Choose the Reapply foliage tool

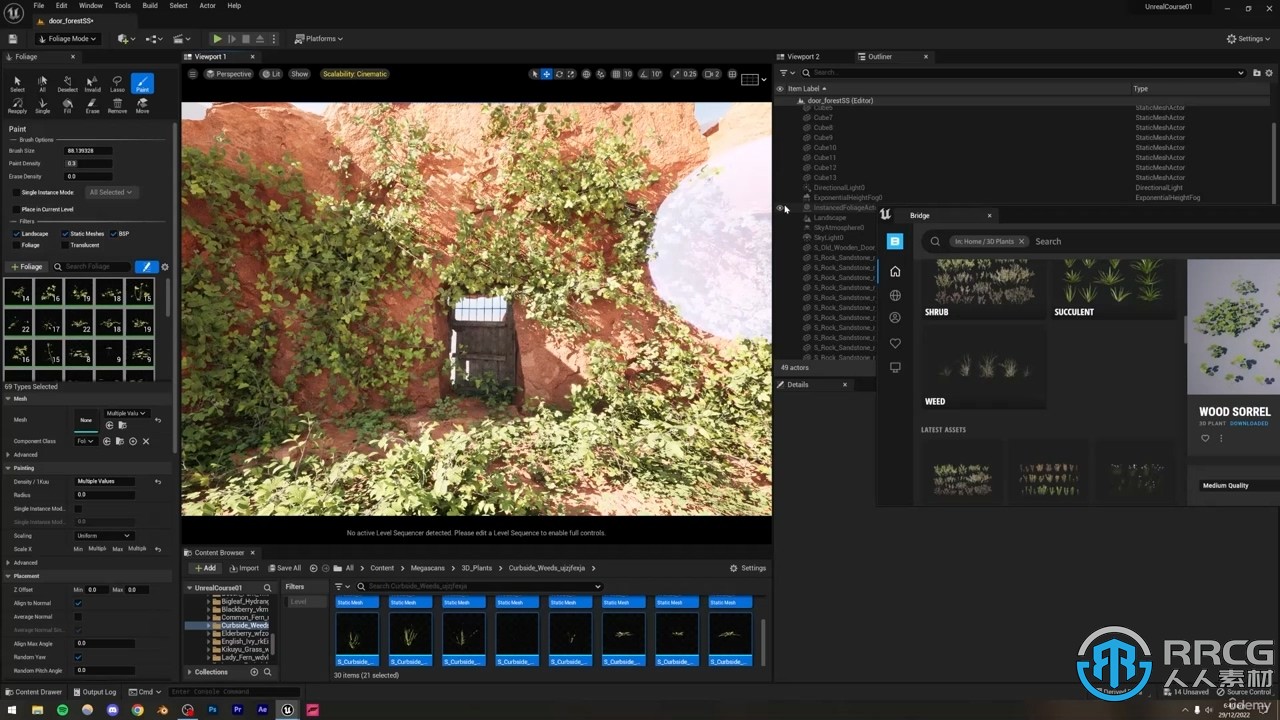click(x=17, y=105)
